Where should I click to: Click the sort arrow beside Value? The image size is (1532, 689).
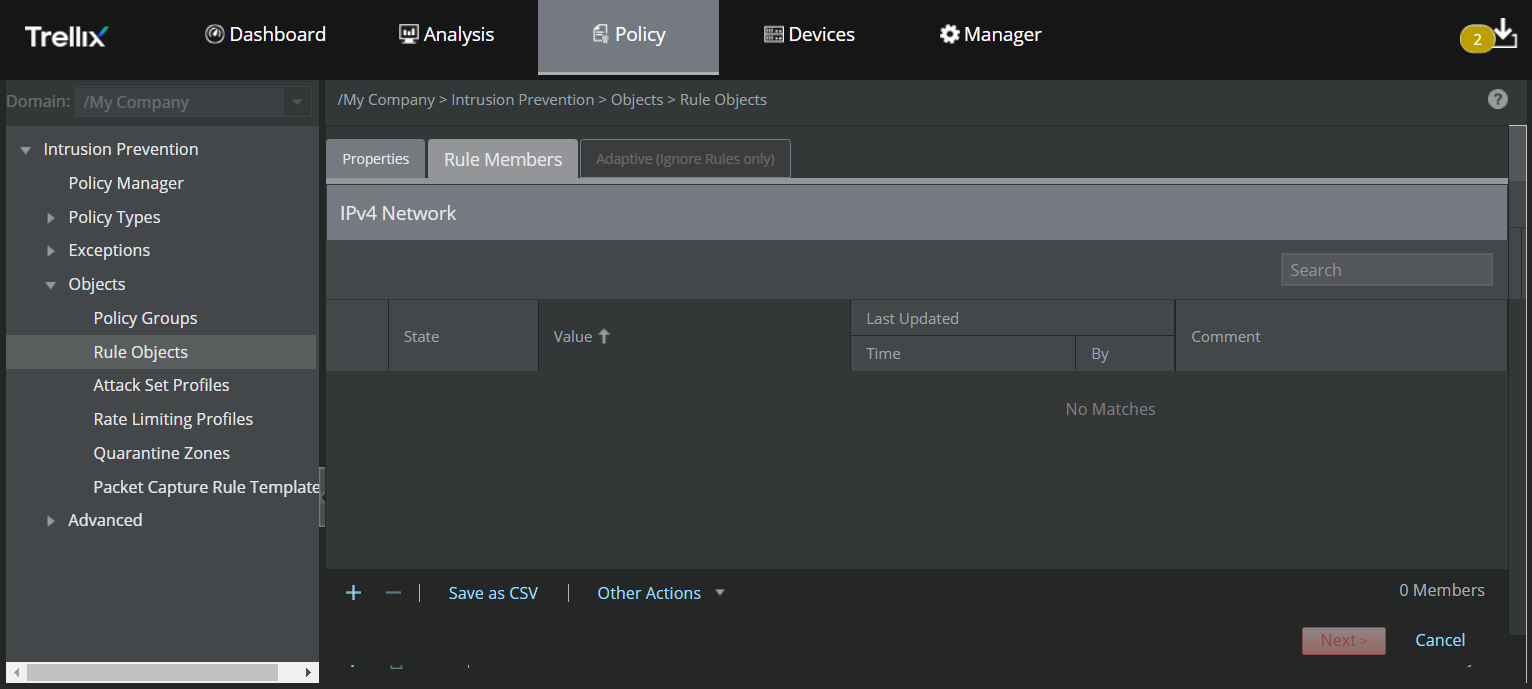click(x=604, y=336)
